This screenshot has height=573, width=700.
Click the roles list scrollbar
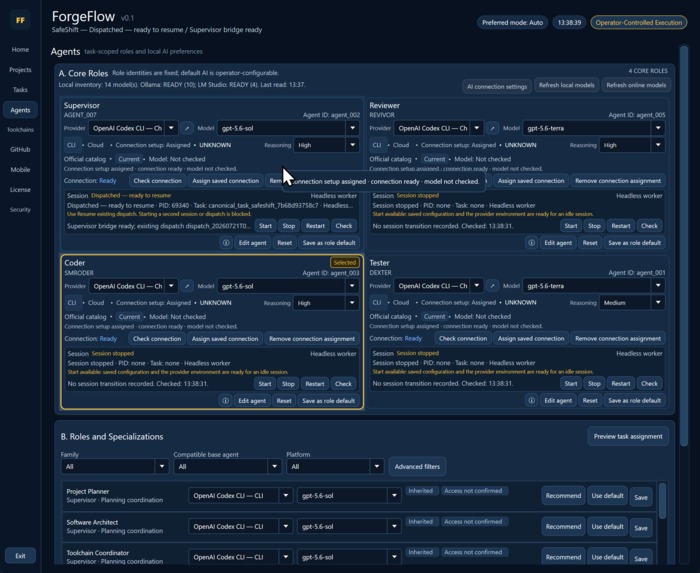pyautogui.click(x=662, y=501)
